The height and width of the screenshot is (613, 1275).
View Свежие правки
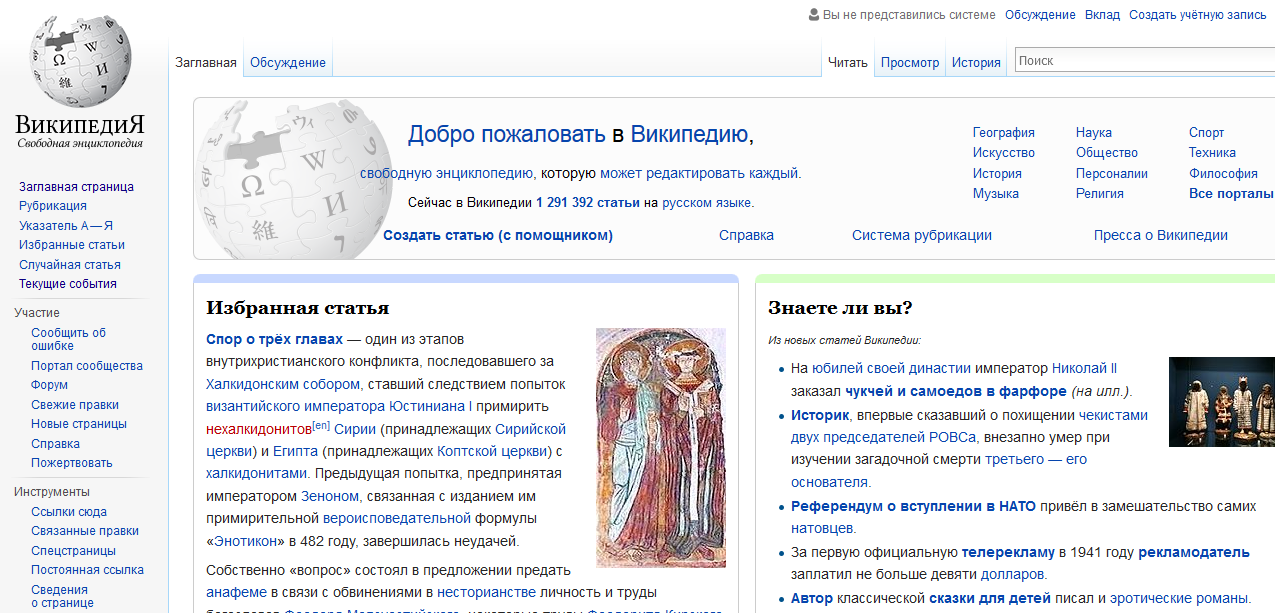(x=75, y=405)
